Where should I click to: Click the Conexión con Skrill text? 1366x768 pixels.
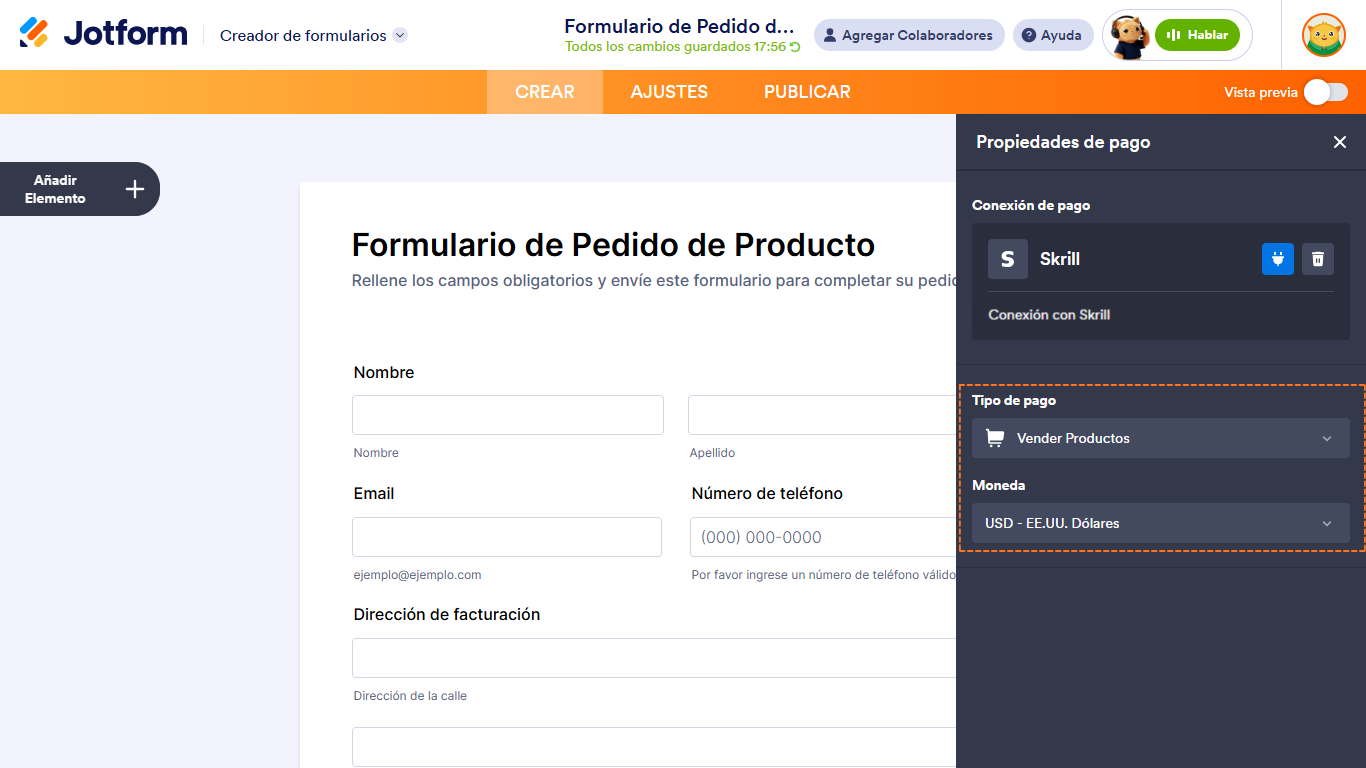click(x=1049, y=314)
